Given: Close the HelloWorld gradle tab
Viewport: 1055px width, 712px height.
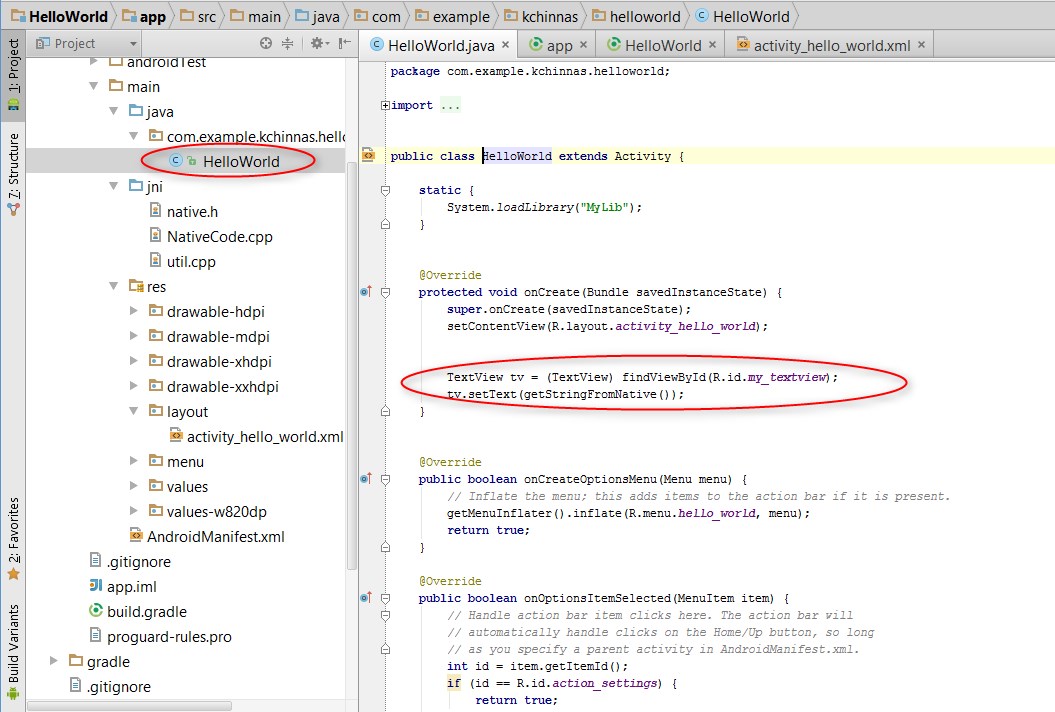Looking at the screenshot, I should 713,44.
